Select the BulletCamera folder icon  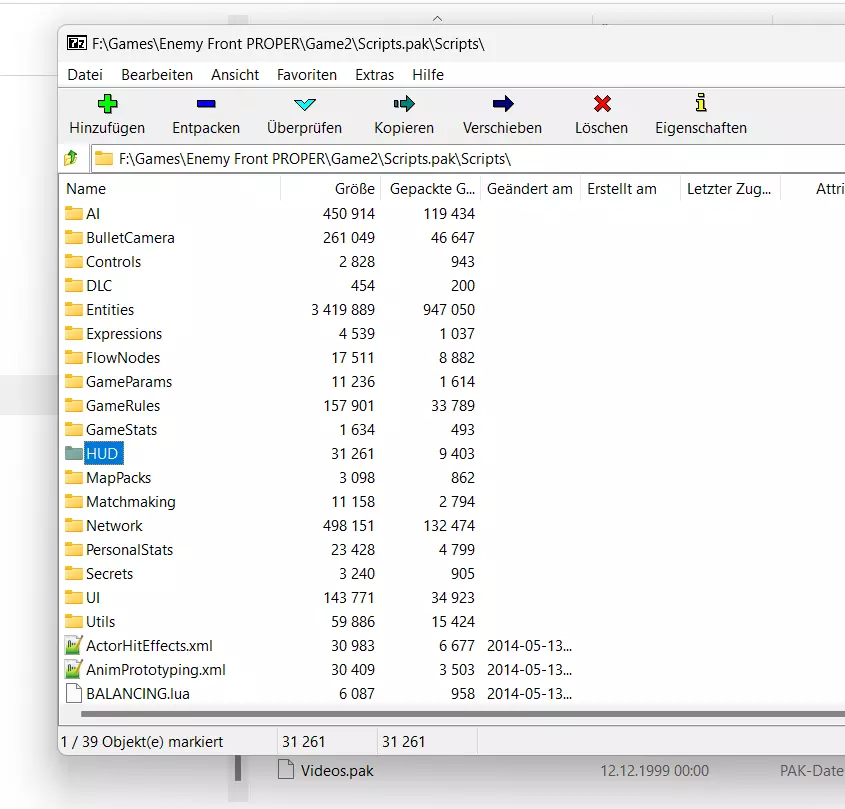(74, 237)
